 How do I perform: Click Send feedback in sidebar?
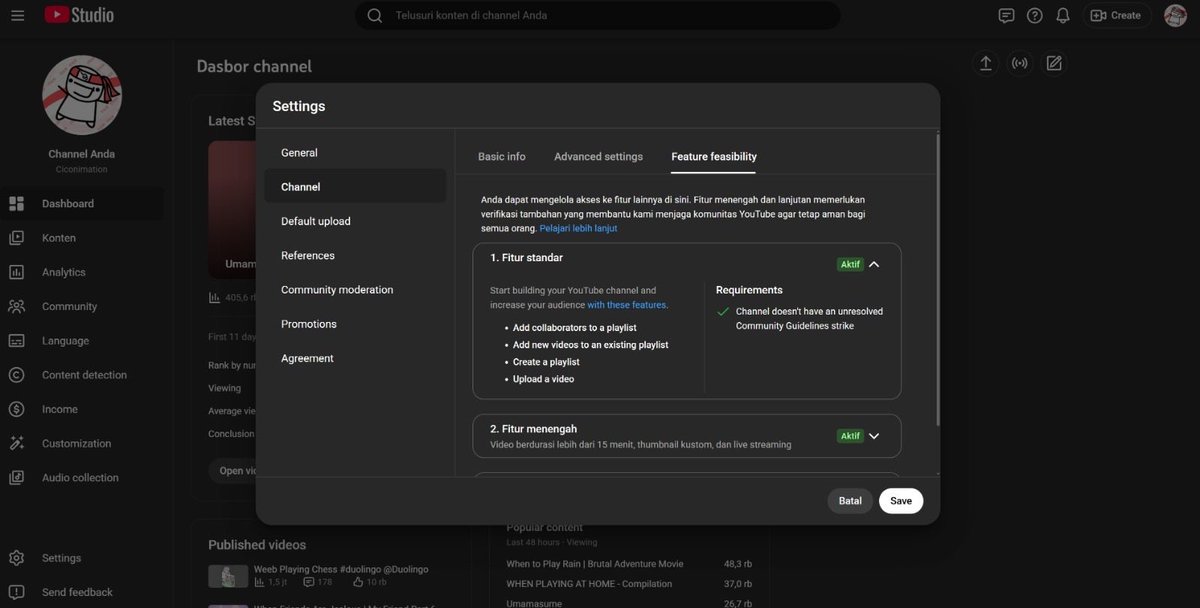coord(82,592)
